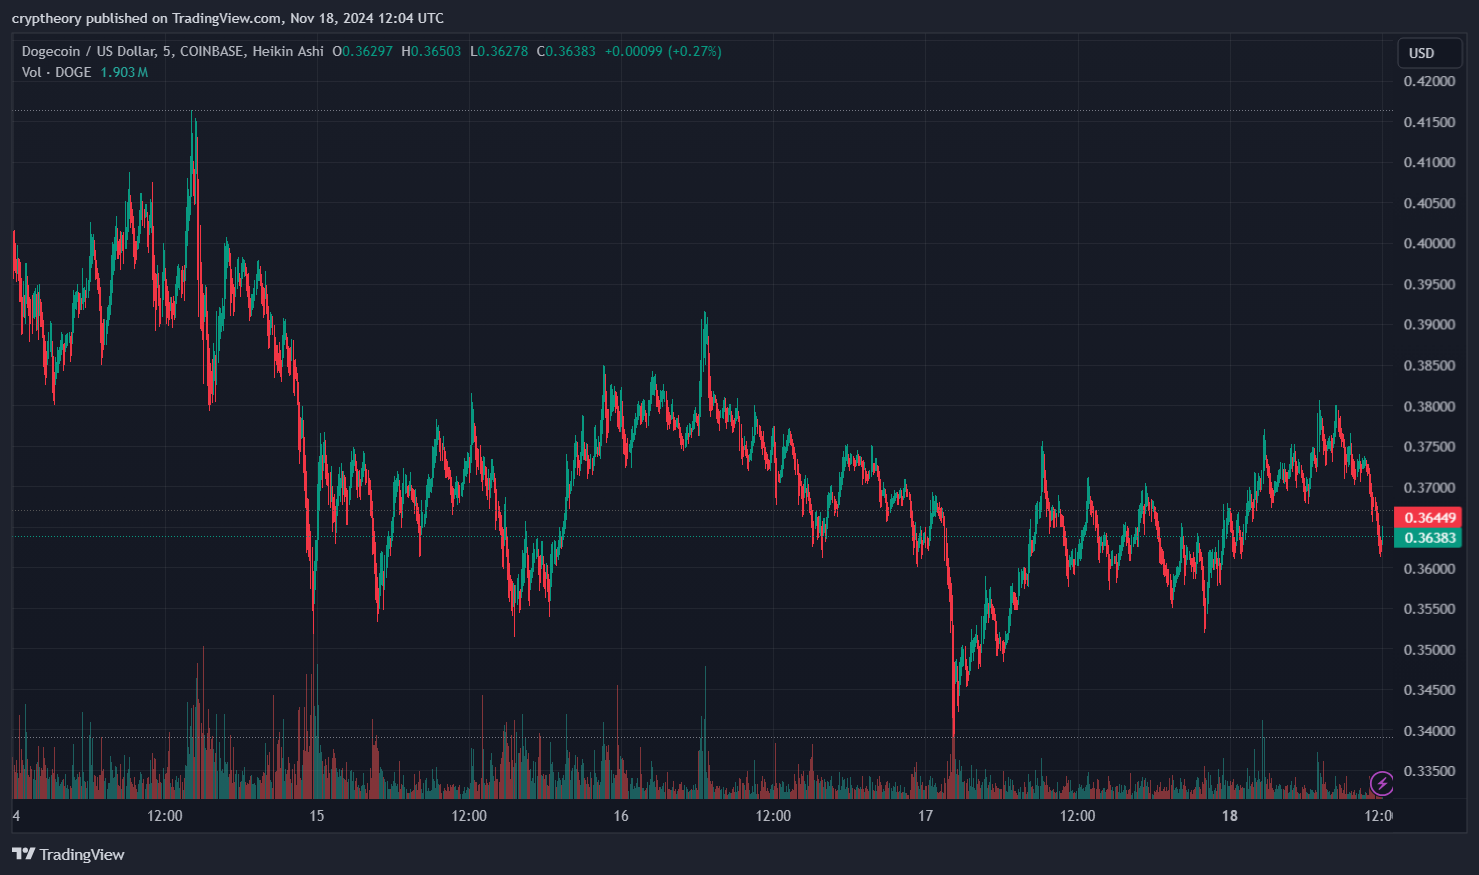This screenshot has width=1479, height=875.
Task: Click the 15 date label on time axis
Action: pyautogui.click(x=317, y=815)
